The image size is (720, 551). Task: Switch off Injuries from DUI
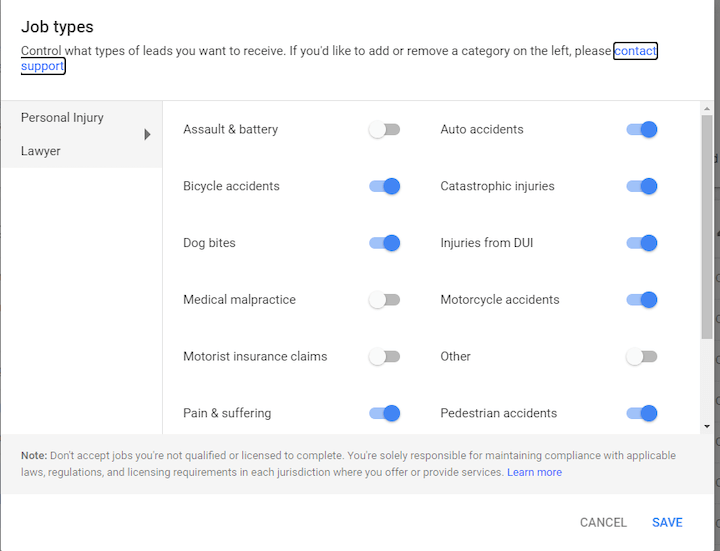click(641, 243)
